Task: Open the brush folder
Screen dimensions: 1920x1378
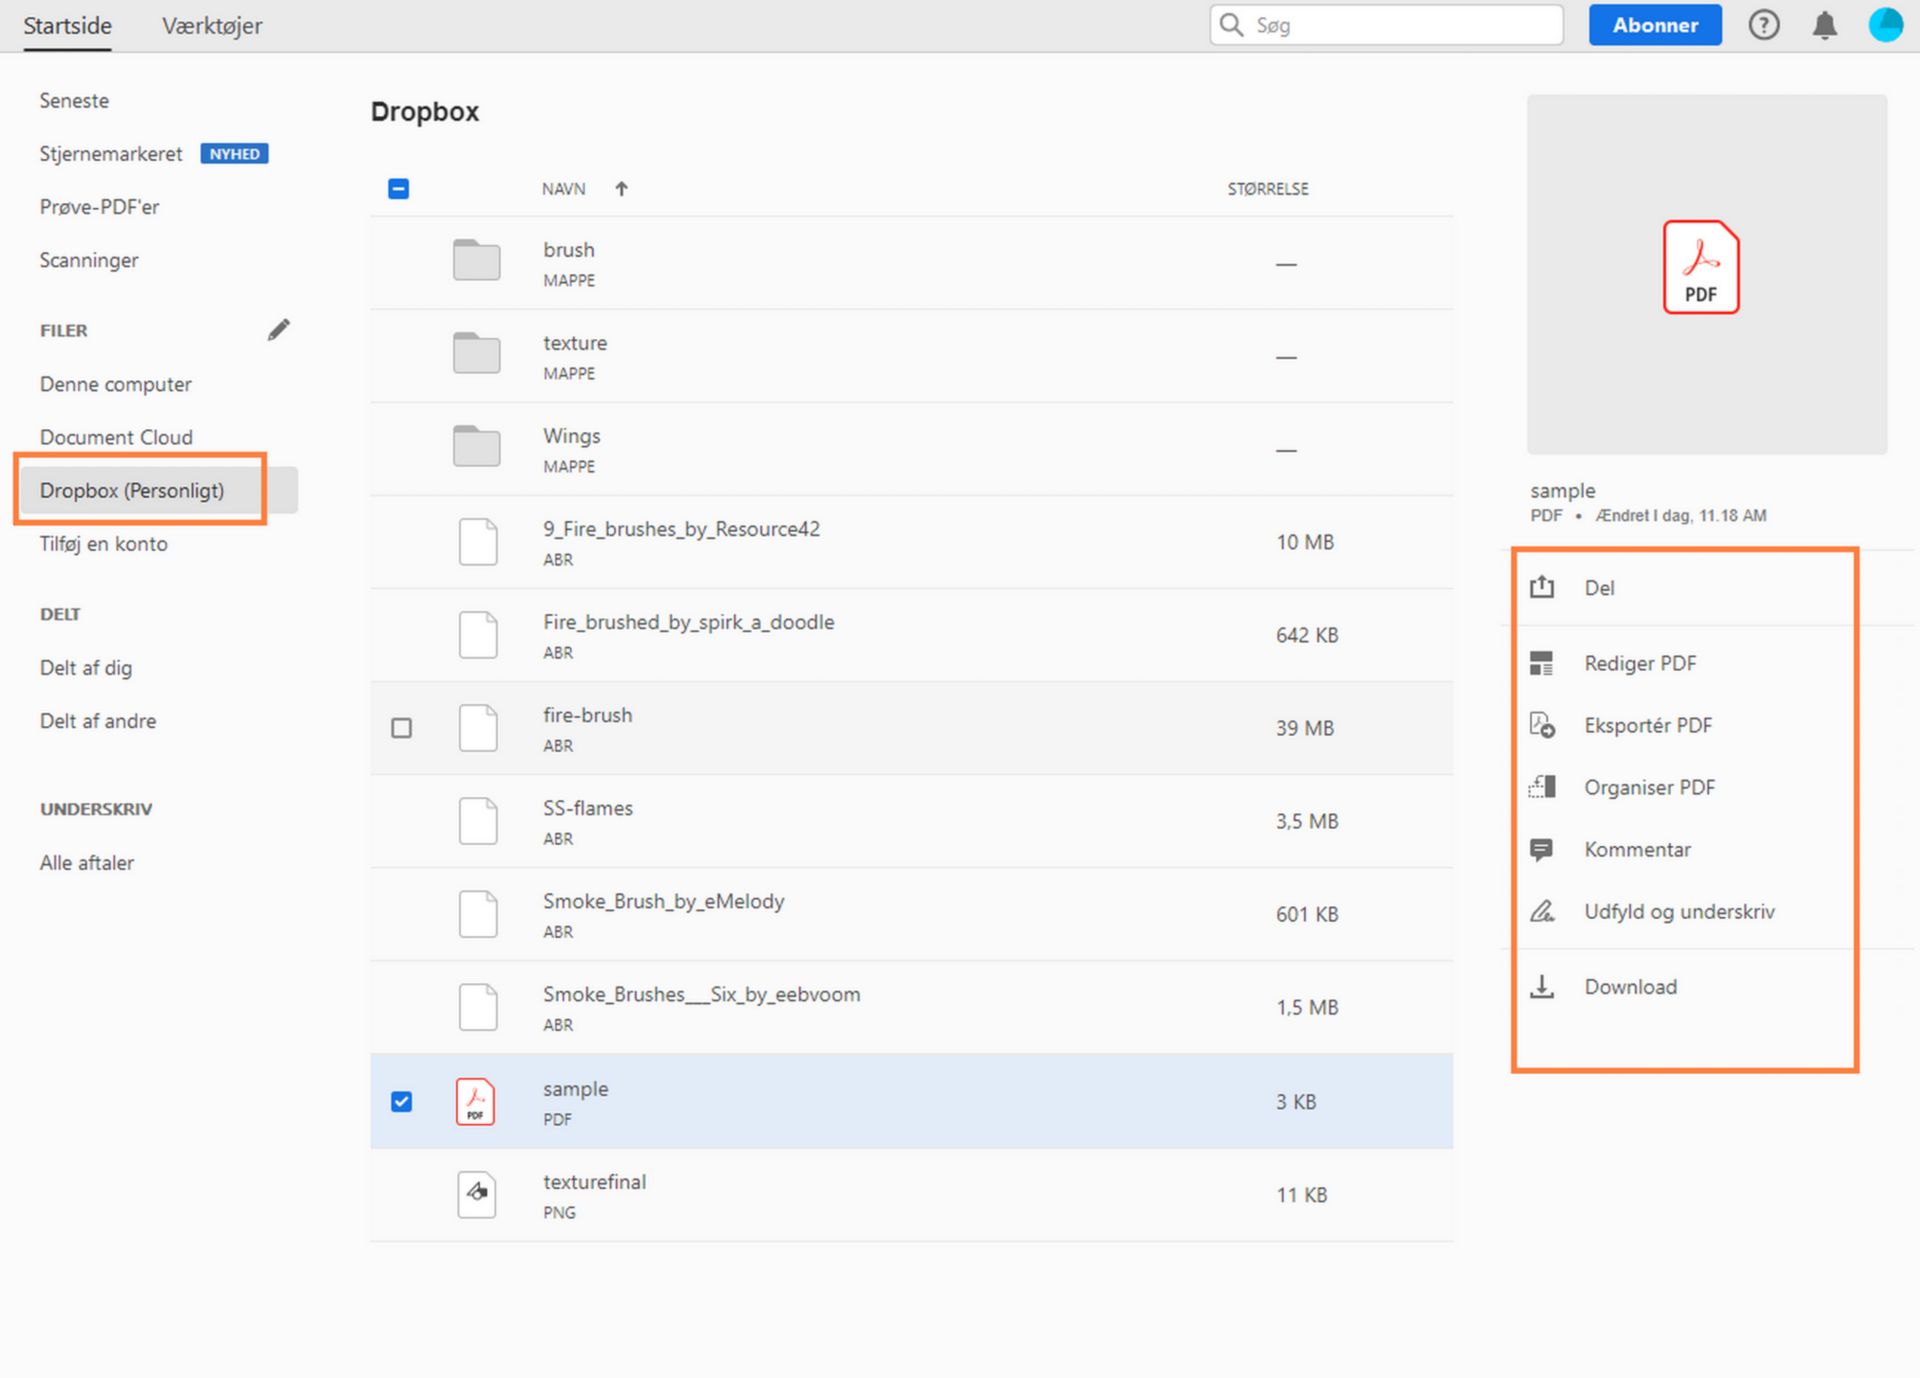Action: coord(569,249)
